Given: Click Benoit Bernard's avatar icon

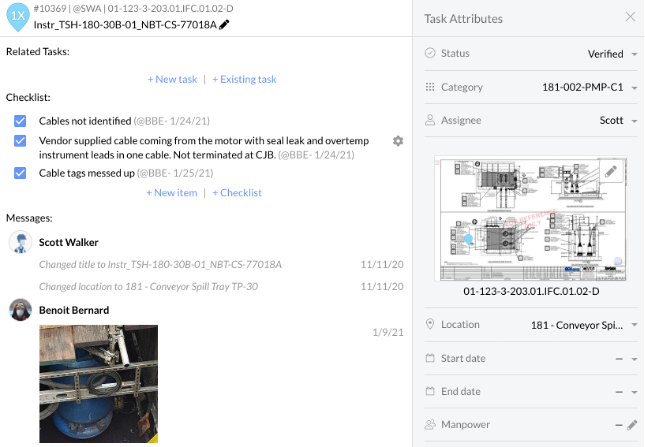Looking at the screenshot, I should [21, 310].
